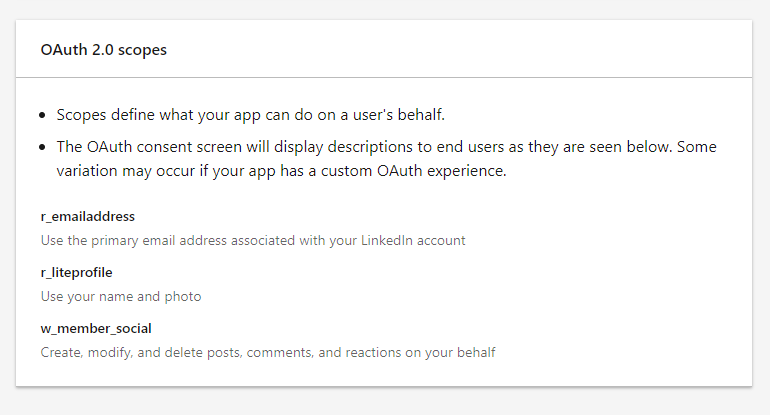Click the 'Scopes define what your app' sentence
The height and width of the screenshot is (415, 770).
point(160,115)
